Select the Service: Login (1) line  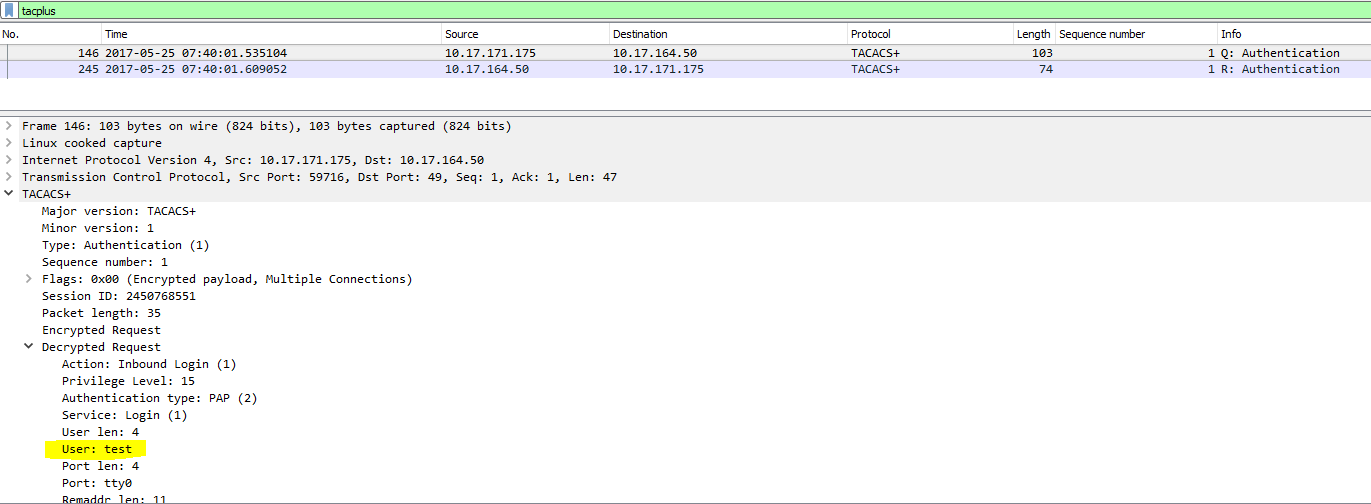click(x=125, y=415)
